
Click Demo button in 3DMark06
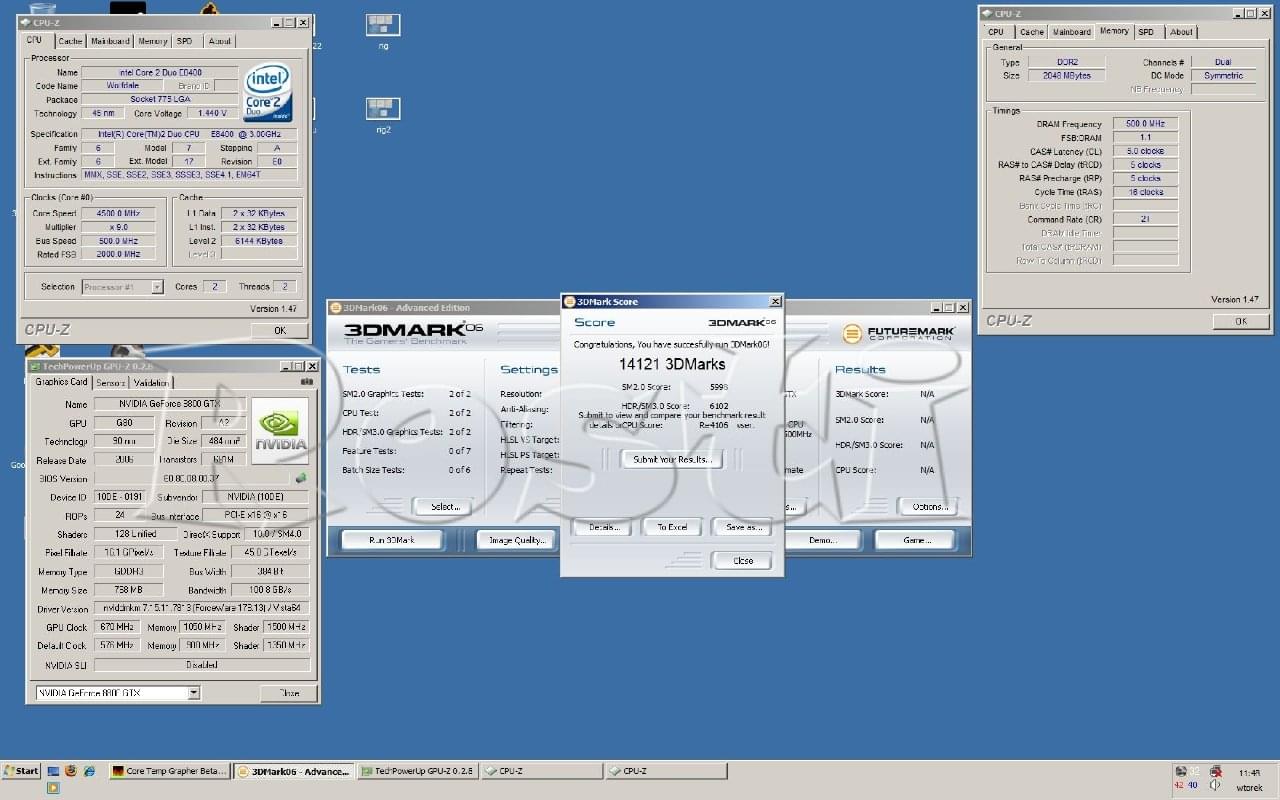tap(822, 540)
